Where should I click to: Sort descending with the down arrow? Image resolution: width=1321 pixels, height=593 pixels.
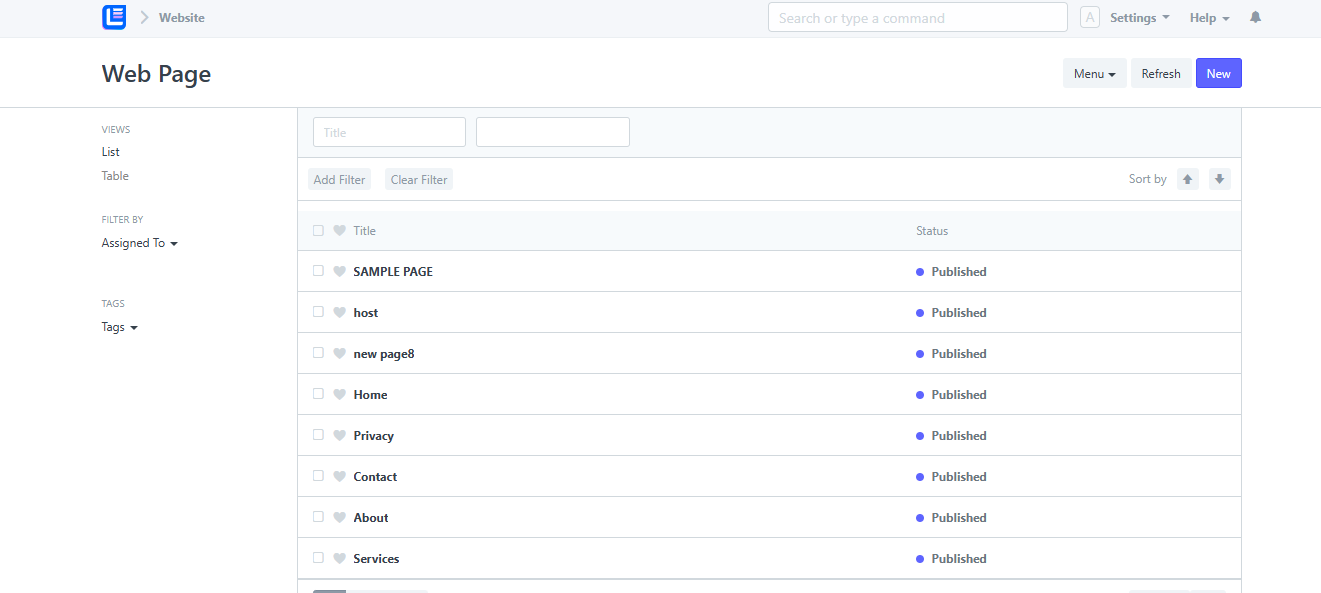point(1219,179)
